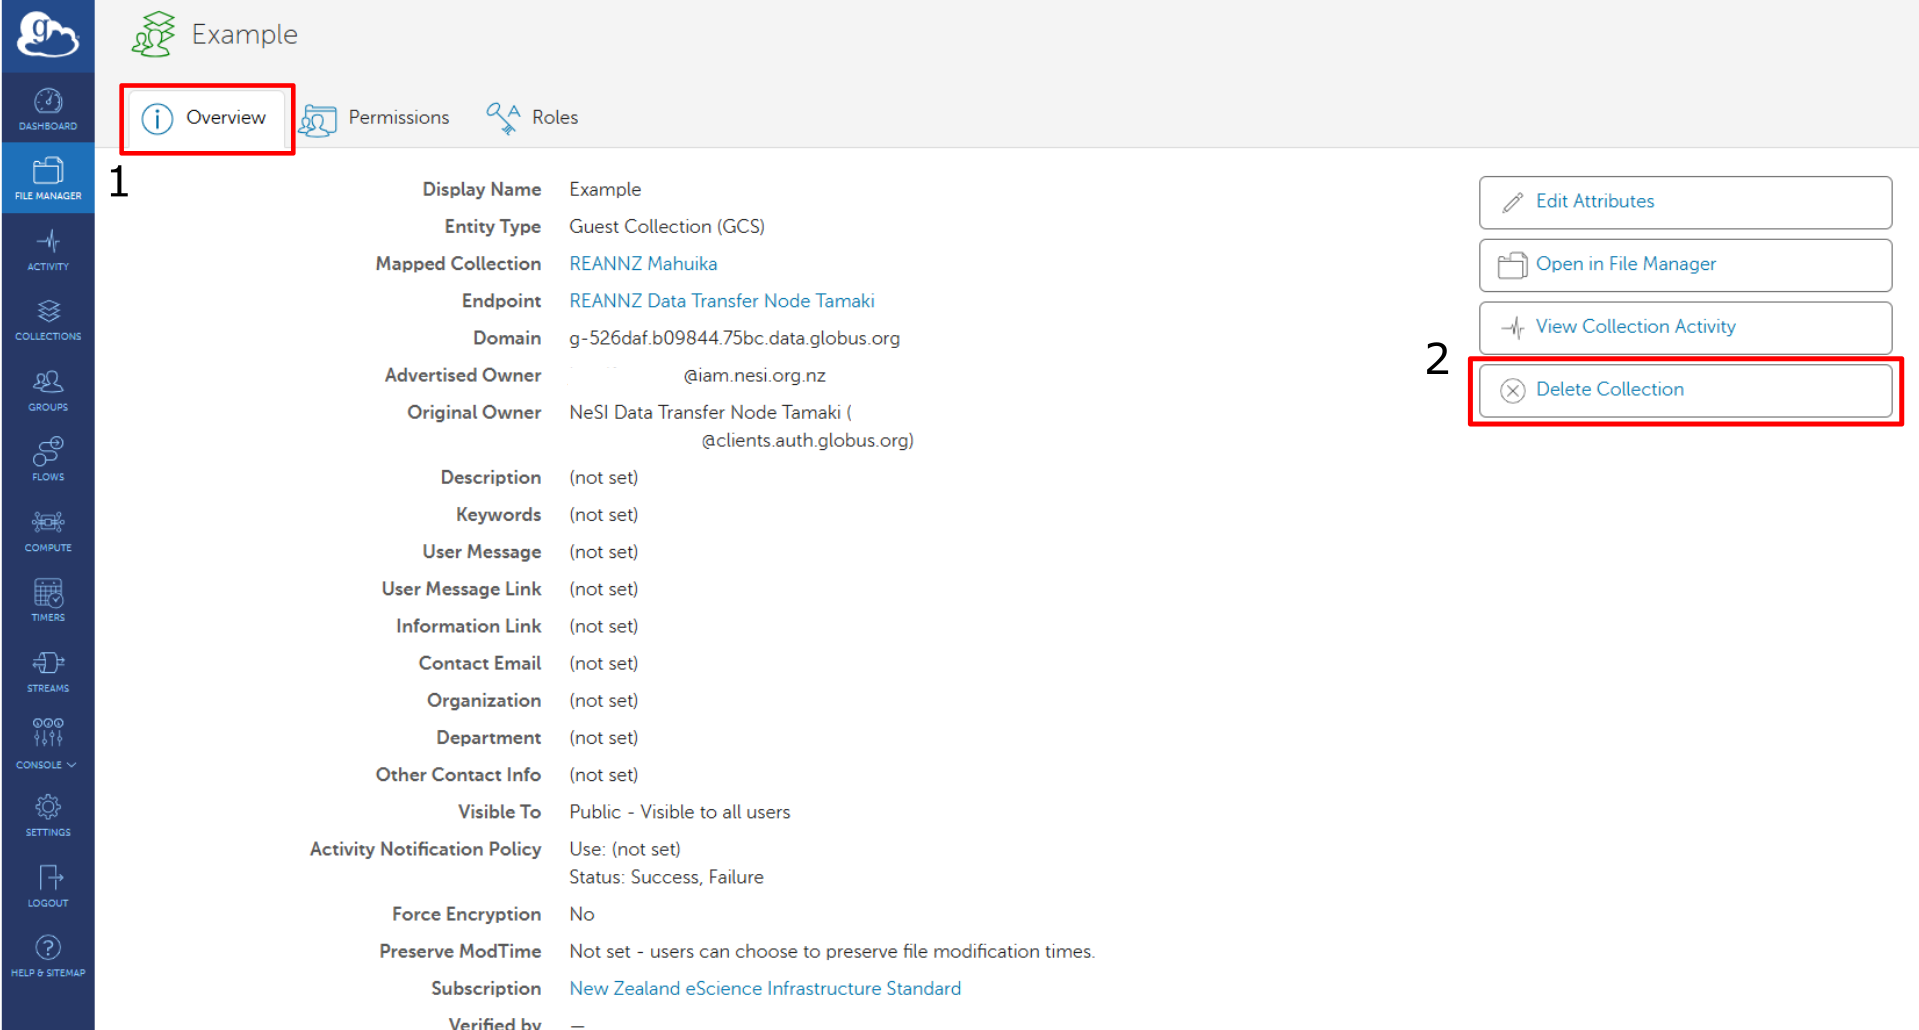Viewport: 1919px width, 1030px height.
Task: Switch to the Permissions tab
Action: (375, 118)
